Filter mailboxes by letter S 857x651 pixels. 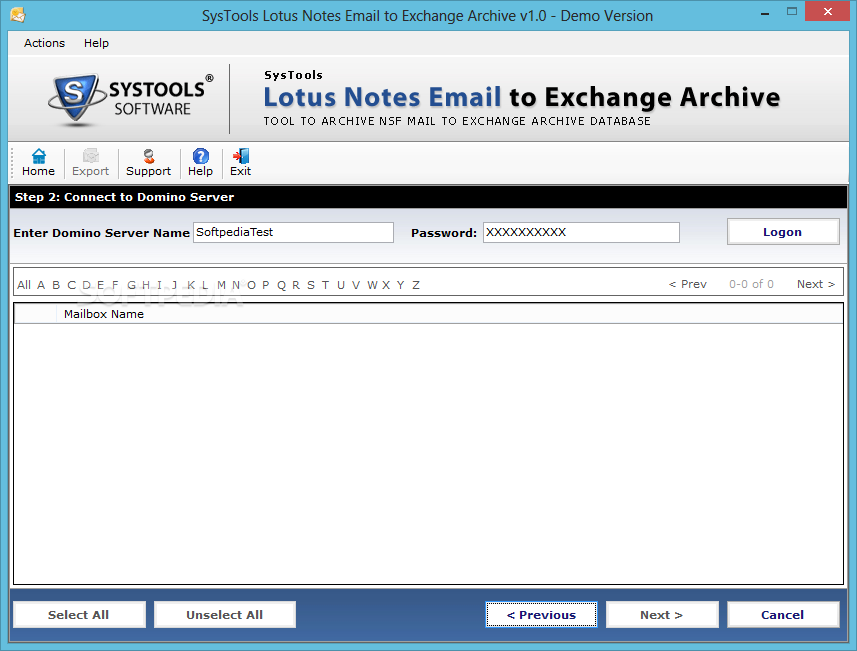[311, 285]
